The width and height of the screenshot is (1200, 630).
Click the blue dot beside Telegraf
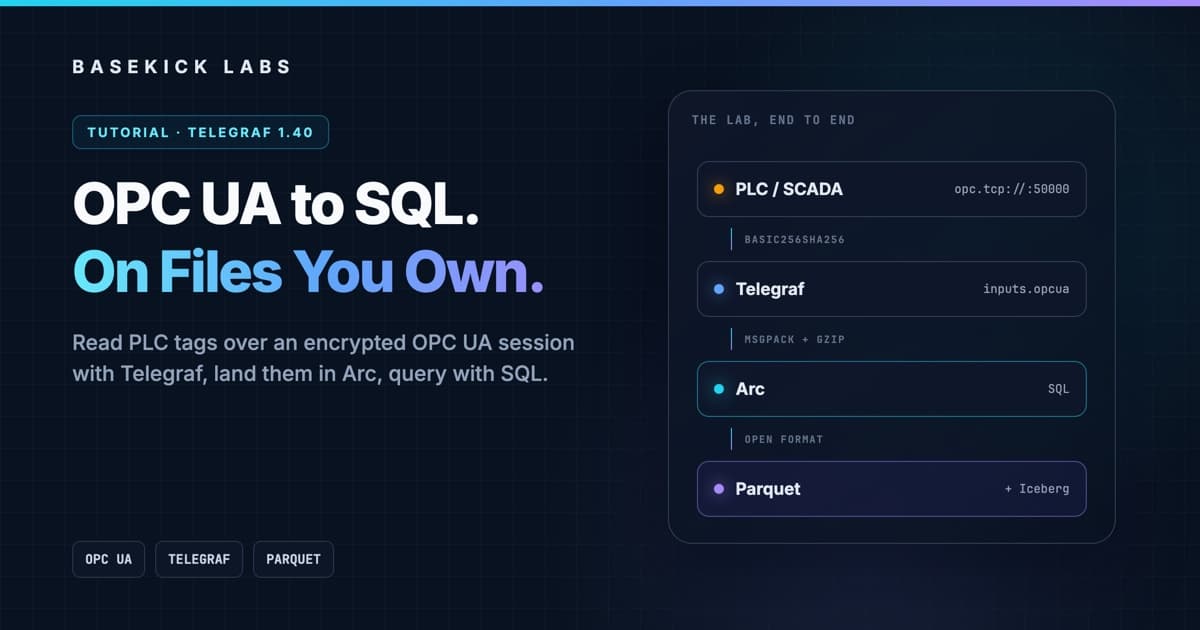click(719, 289)
